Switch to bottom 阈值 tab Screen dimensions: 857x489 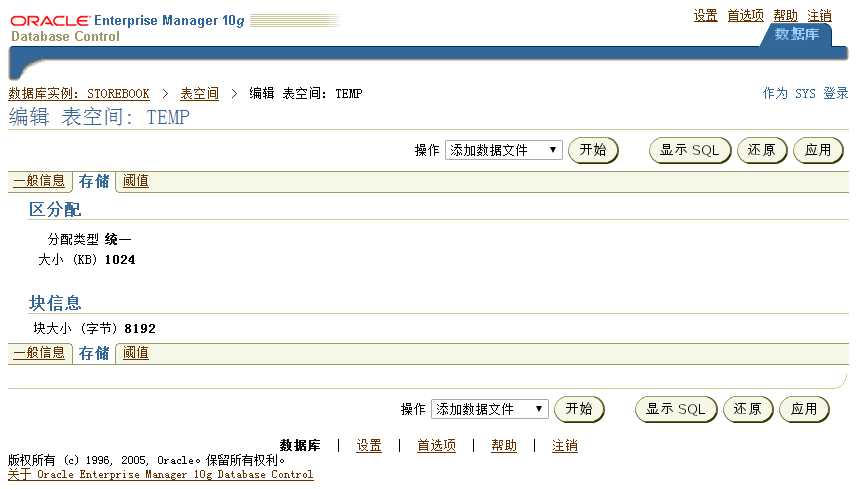pyautogui.click(x=136, y=353)
